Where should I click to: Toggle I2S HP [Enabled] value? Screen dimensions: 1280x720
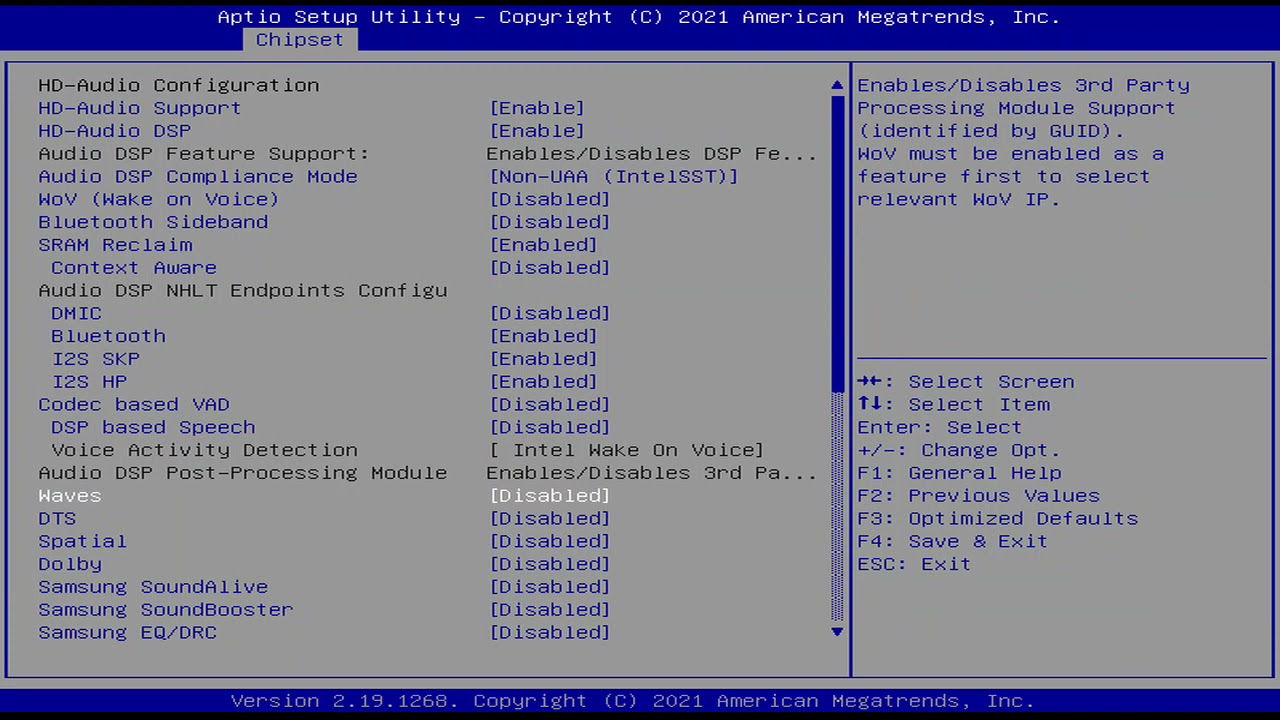tap(543, 382)
